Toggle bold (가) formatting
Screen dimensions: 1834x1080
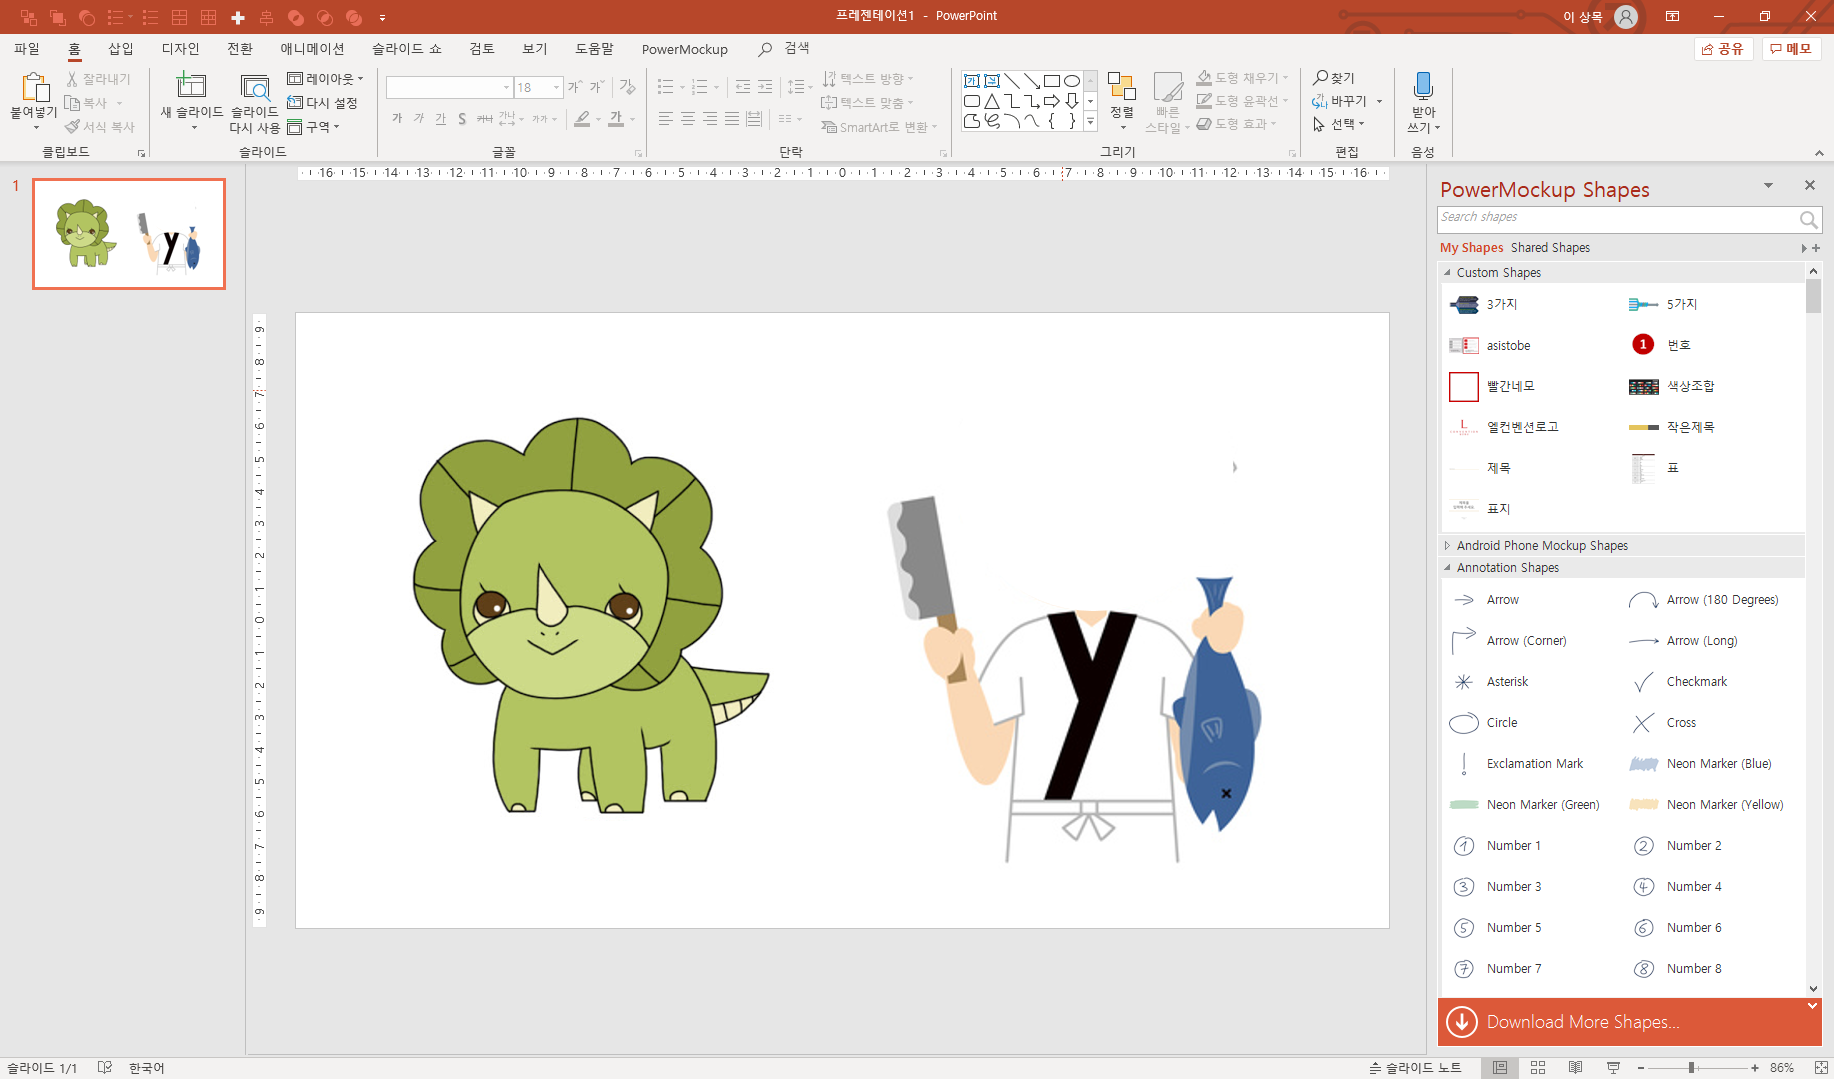click(x=397, y=119)
